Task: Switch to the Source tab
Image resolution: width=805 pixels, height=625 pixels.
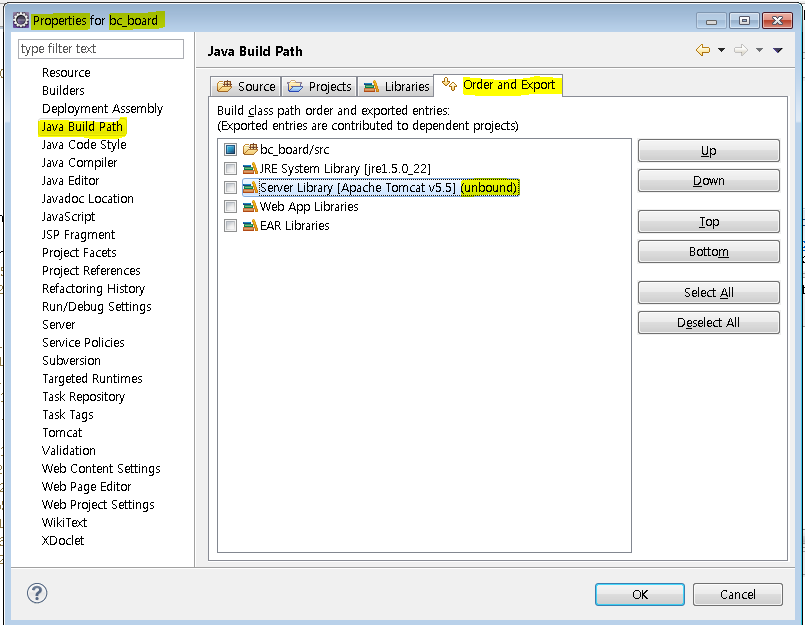Action: click(246, 87)
